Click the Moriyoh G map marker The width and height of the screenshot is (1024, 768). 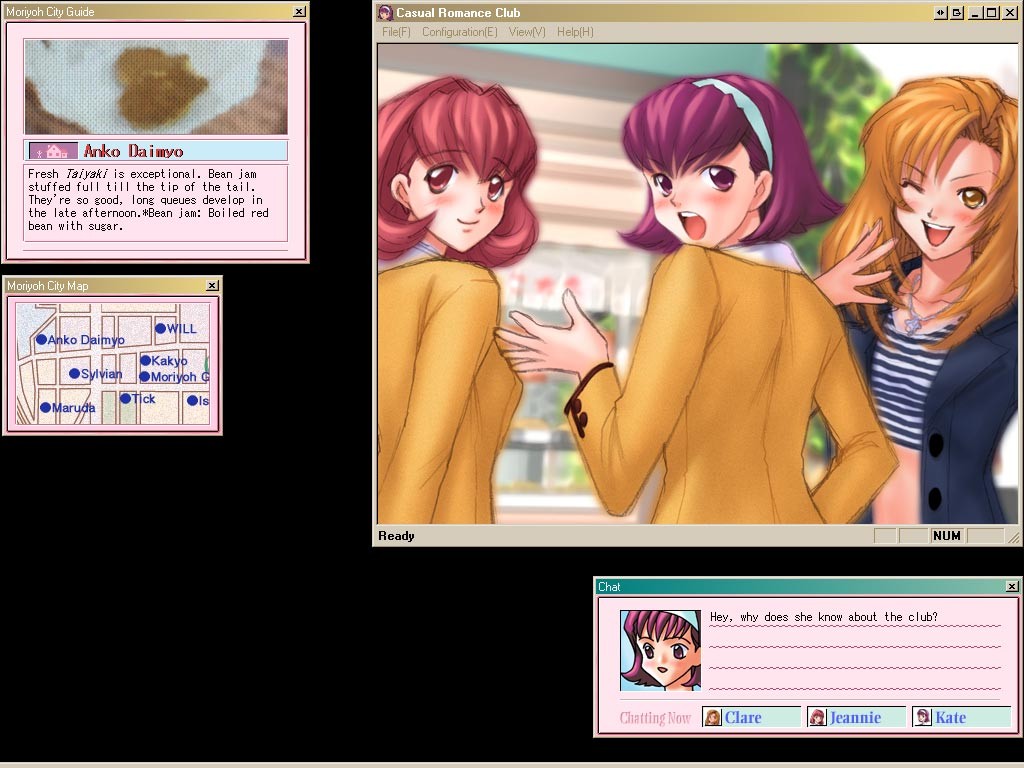[144, 377]
